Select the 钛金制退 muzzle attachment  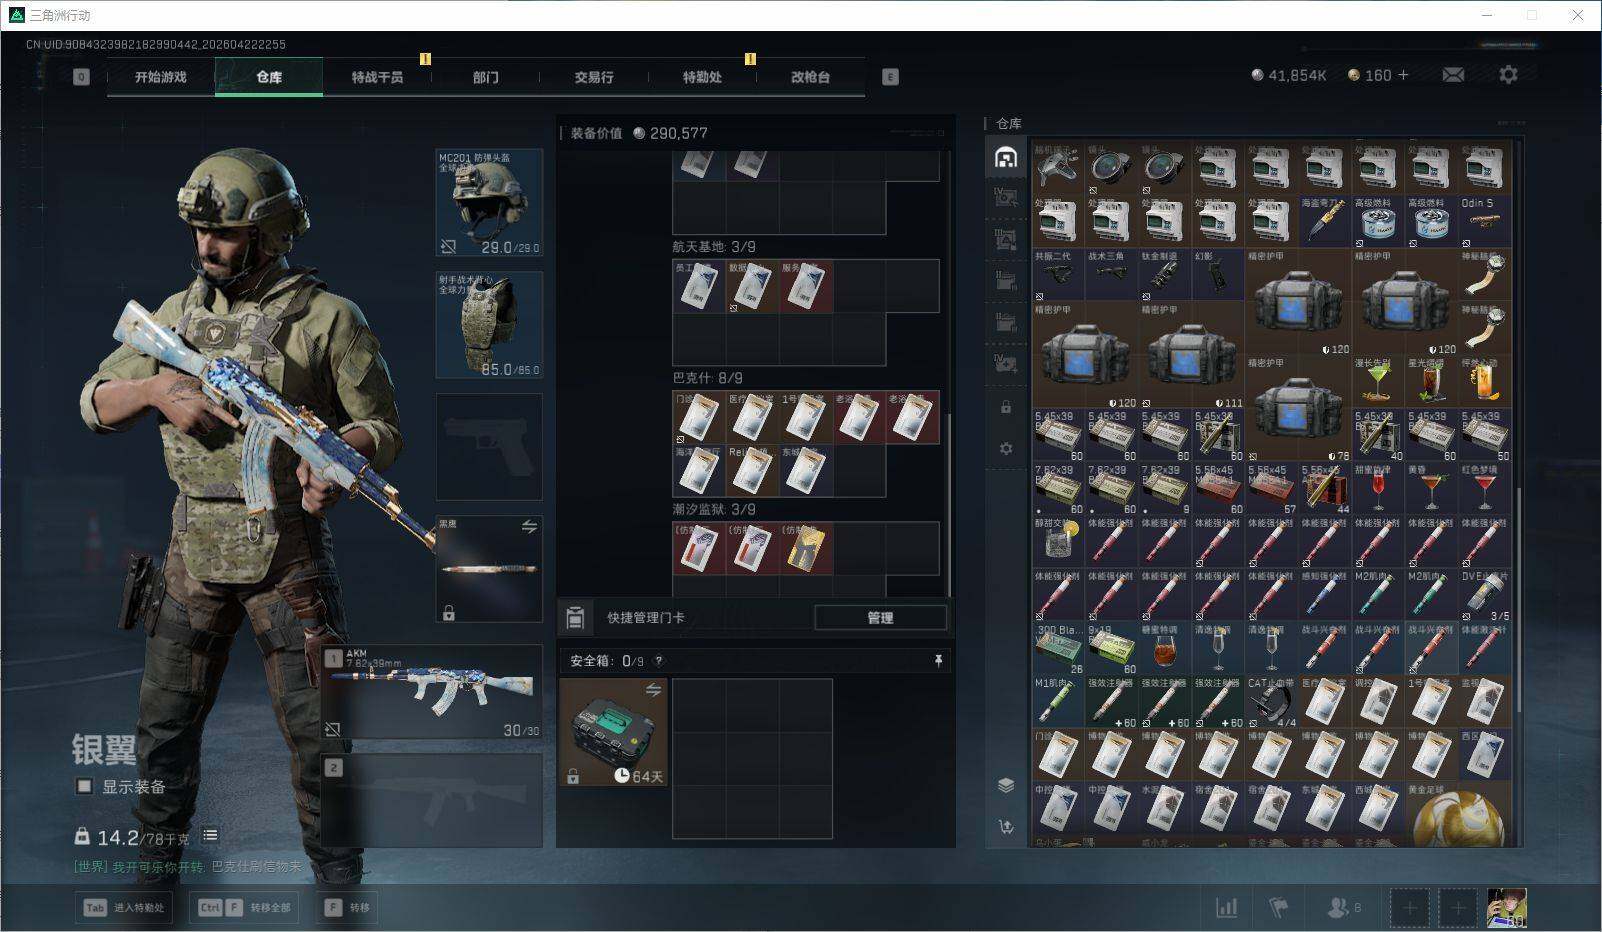pos(1165,275)
